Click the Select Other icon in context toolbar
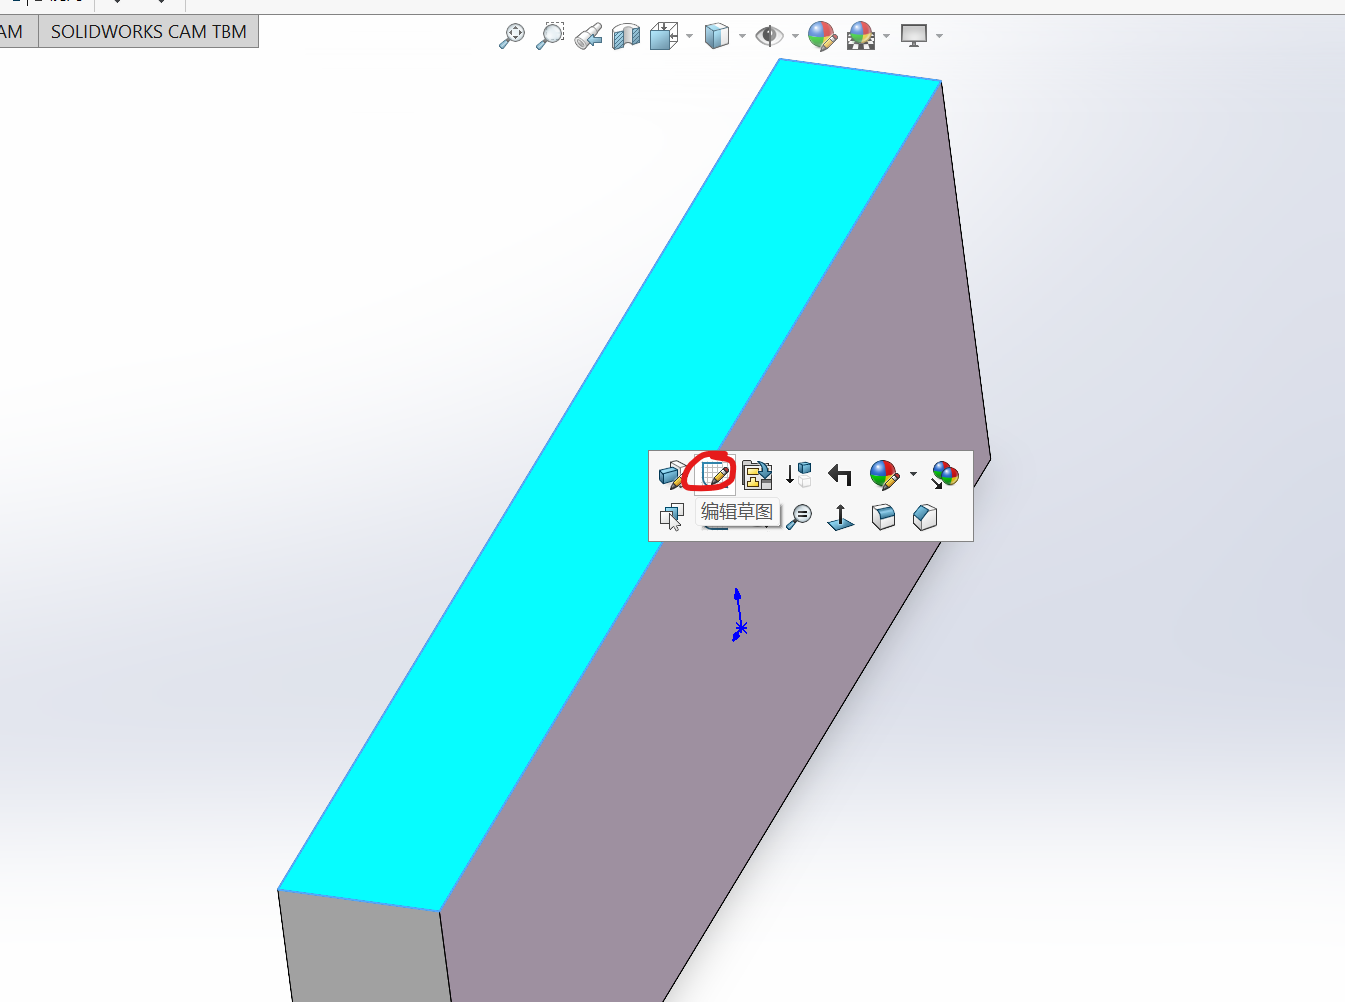 click(x=671, y=517)
